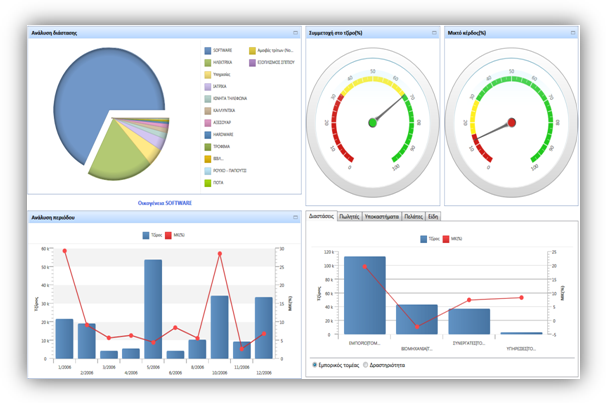Click the lowest red point over ΒΙΟΜΗΧΑΝΙΑ bar
606x403 pixels.
[x=417, y=327]
